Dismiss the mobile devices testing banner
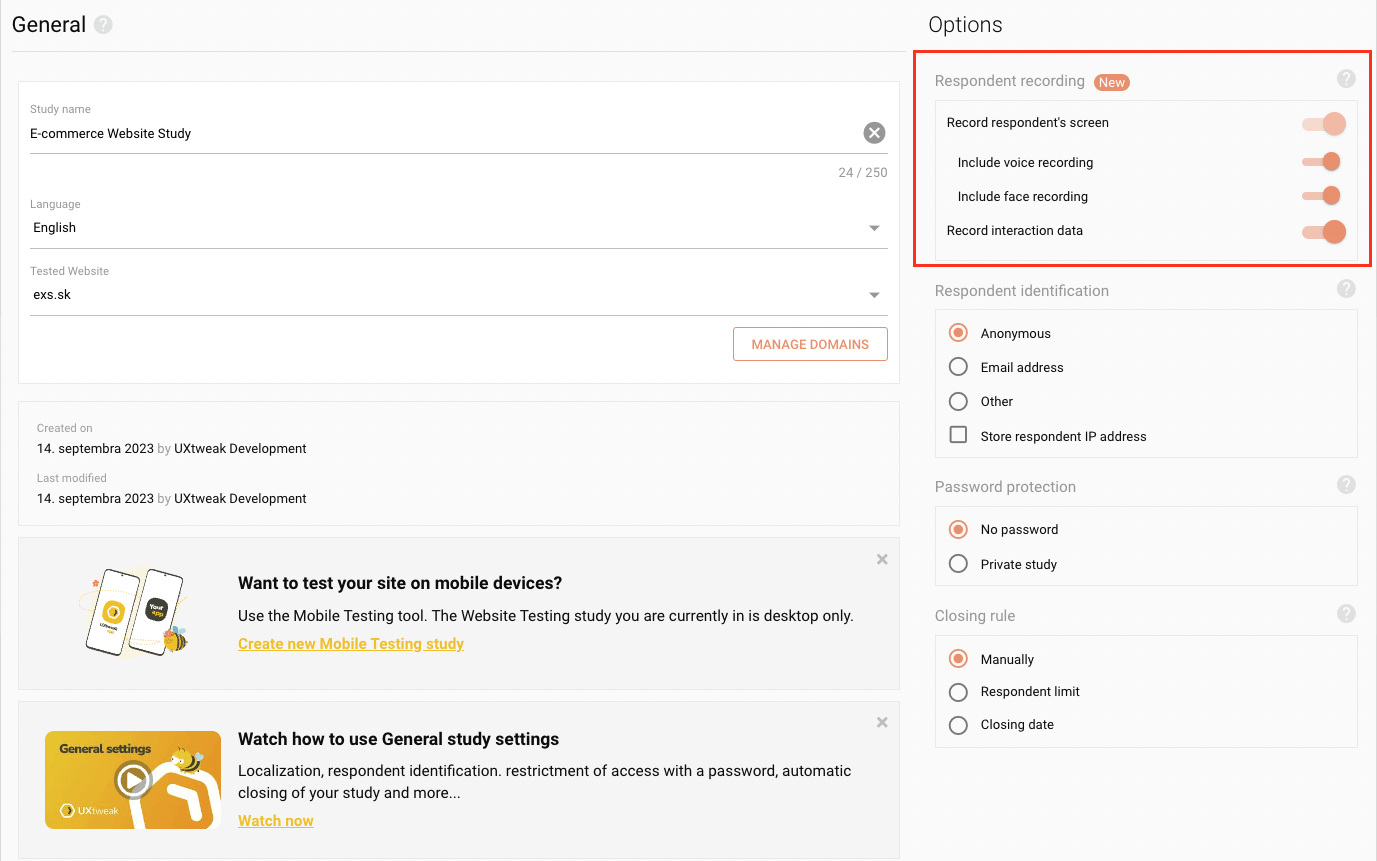Screen dimensions: 1377x861 (882, 560)
